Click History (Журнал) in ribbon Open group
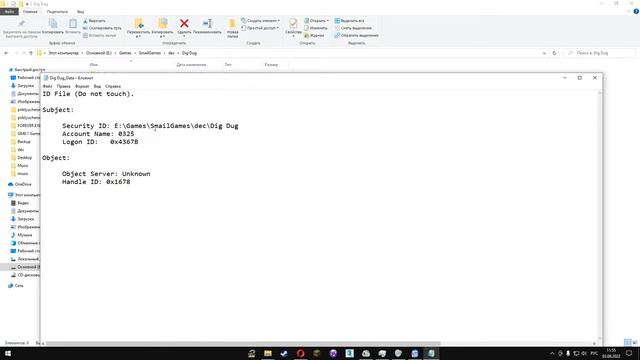Screen dimensions: 640x360 [314, 35]
